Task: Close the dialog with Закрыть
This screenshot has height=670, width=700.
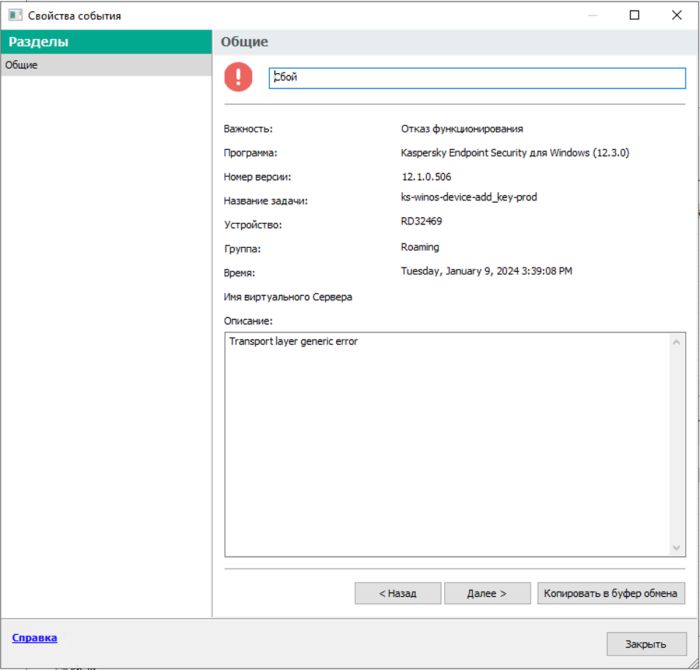Action: [x=646, y=644]
